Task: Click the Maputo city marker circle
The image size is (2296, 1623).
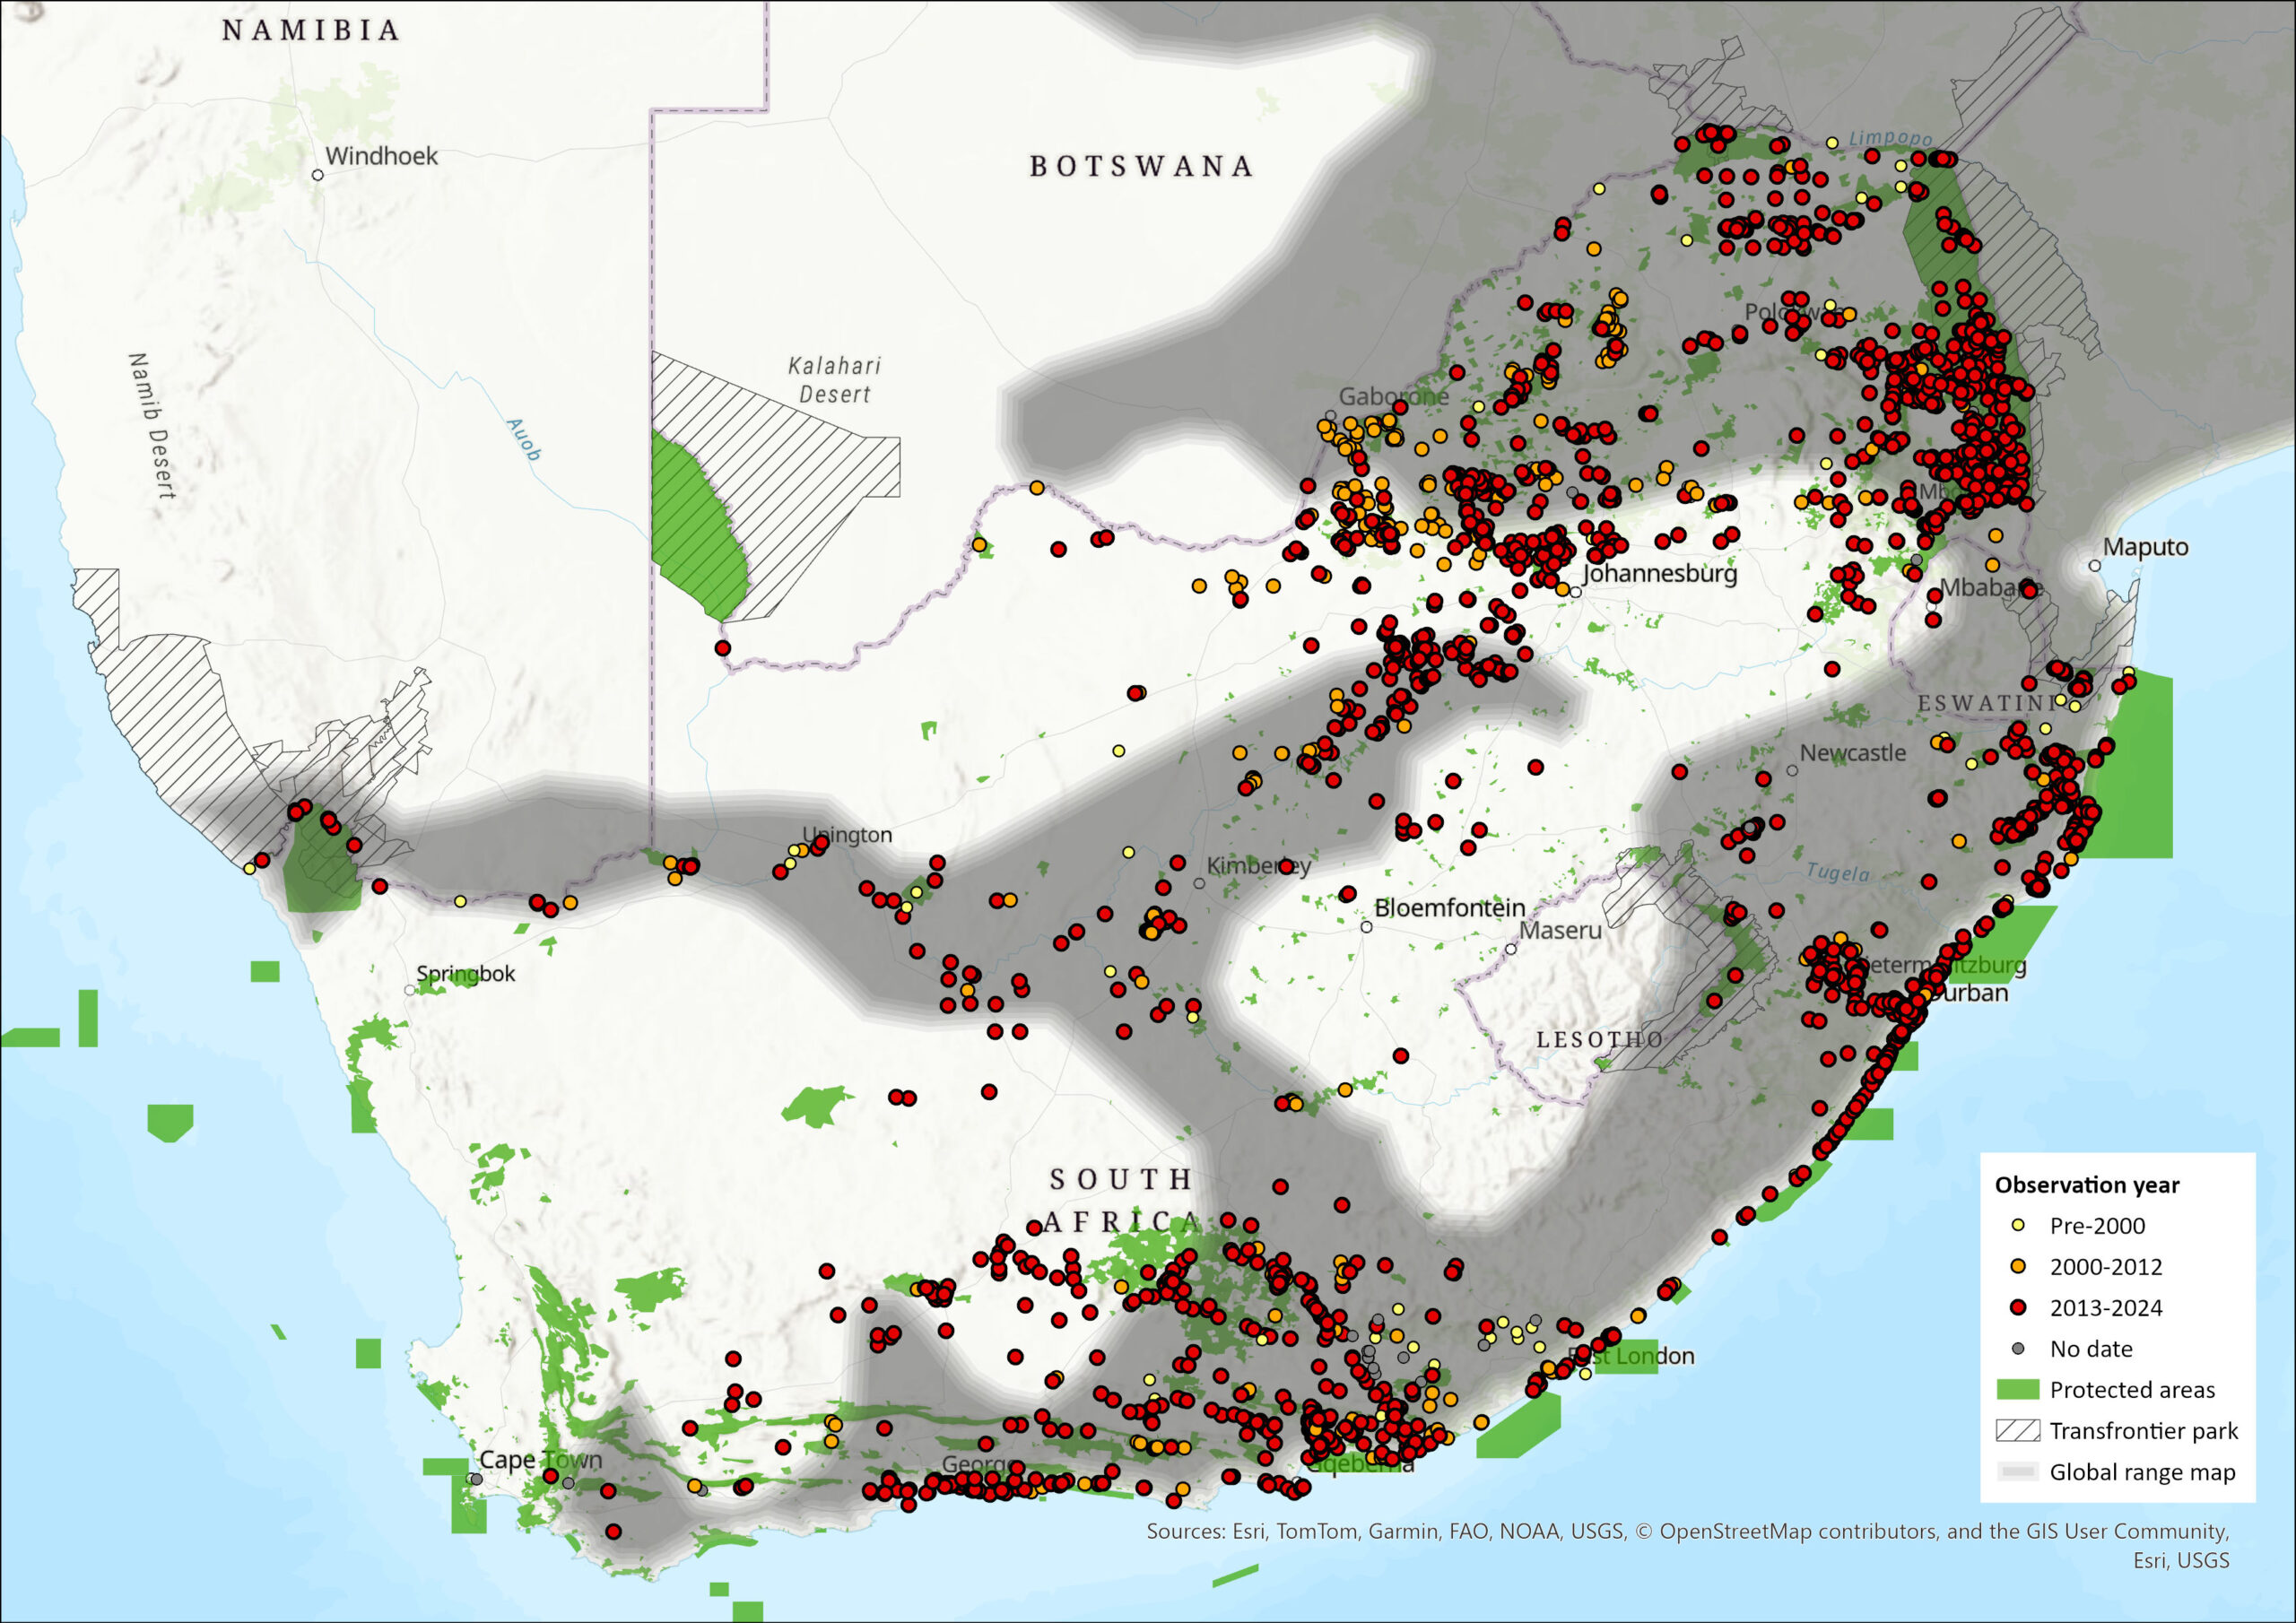Action: point(2095,566)
